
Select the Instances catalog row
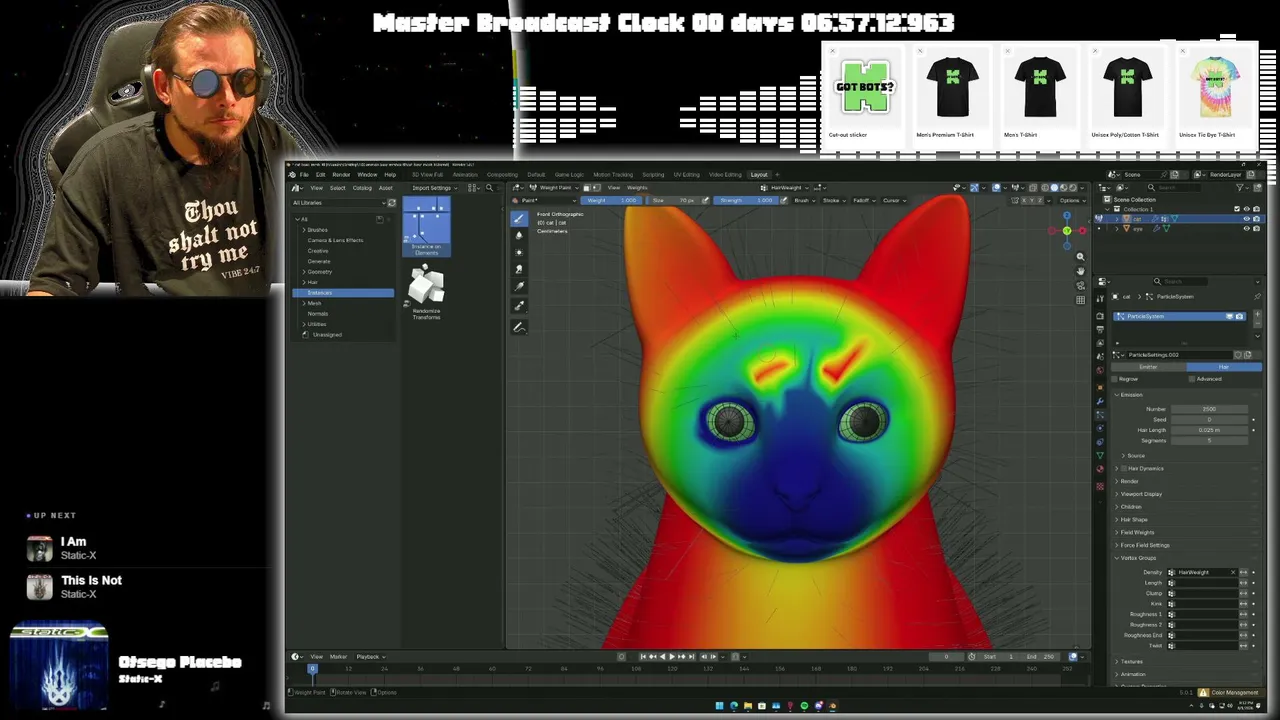coord(343,293)
